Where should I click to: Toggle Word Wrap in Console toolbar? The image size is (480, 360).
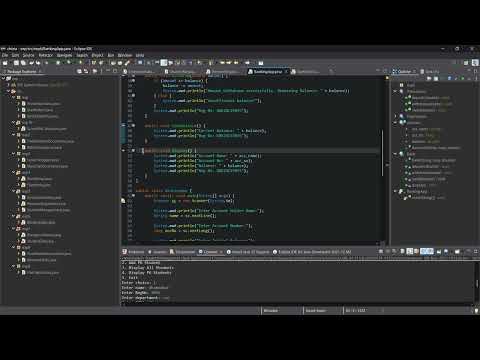pos(416,251)
